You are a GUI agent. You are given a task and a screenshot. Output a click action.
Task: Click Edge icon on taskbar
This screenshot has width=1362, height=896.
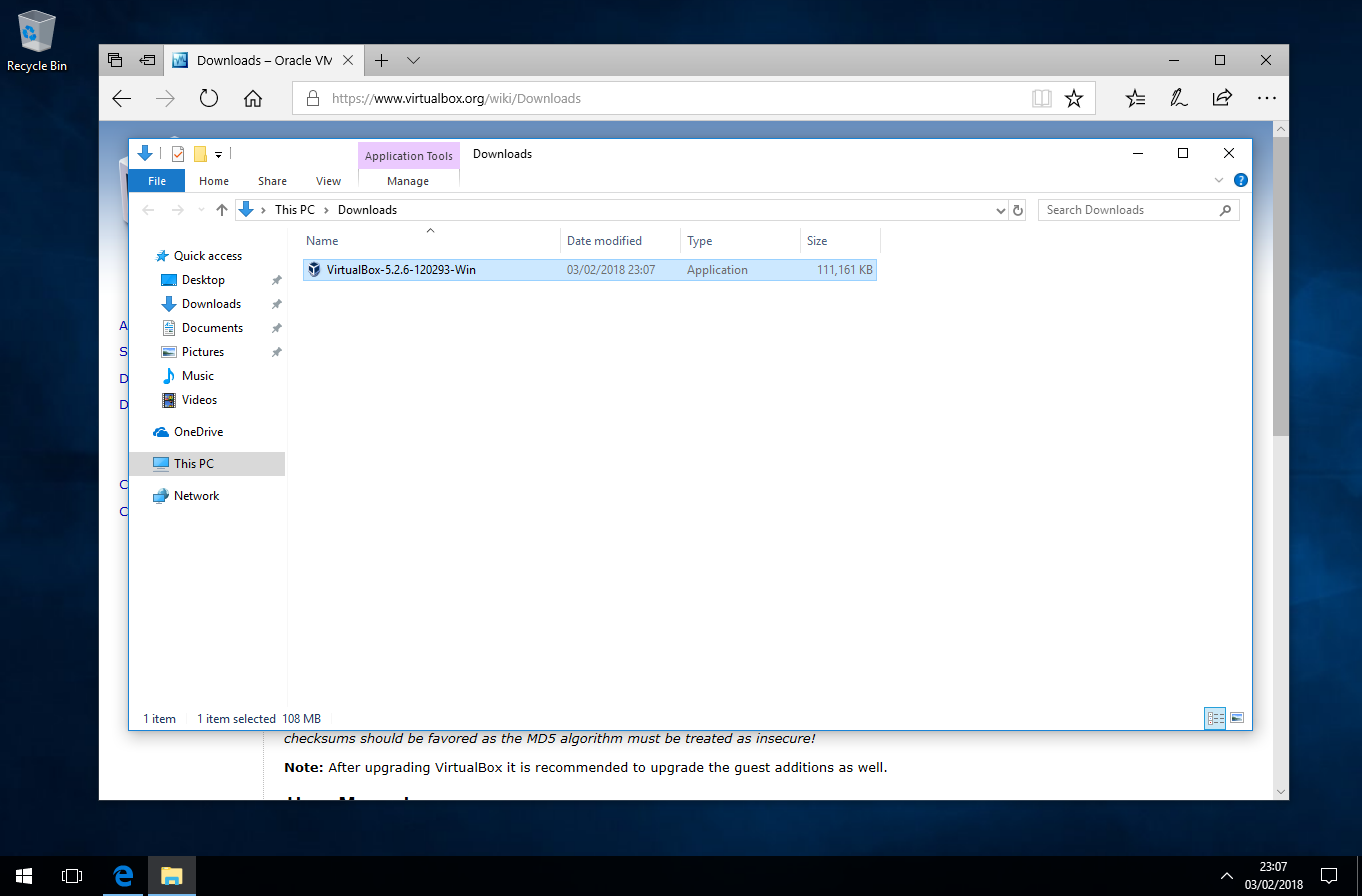124,876
